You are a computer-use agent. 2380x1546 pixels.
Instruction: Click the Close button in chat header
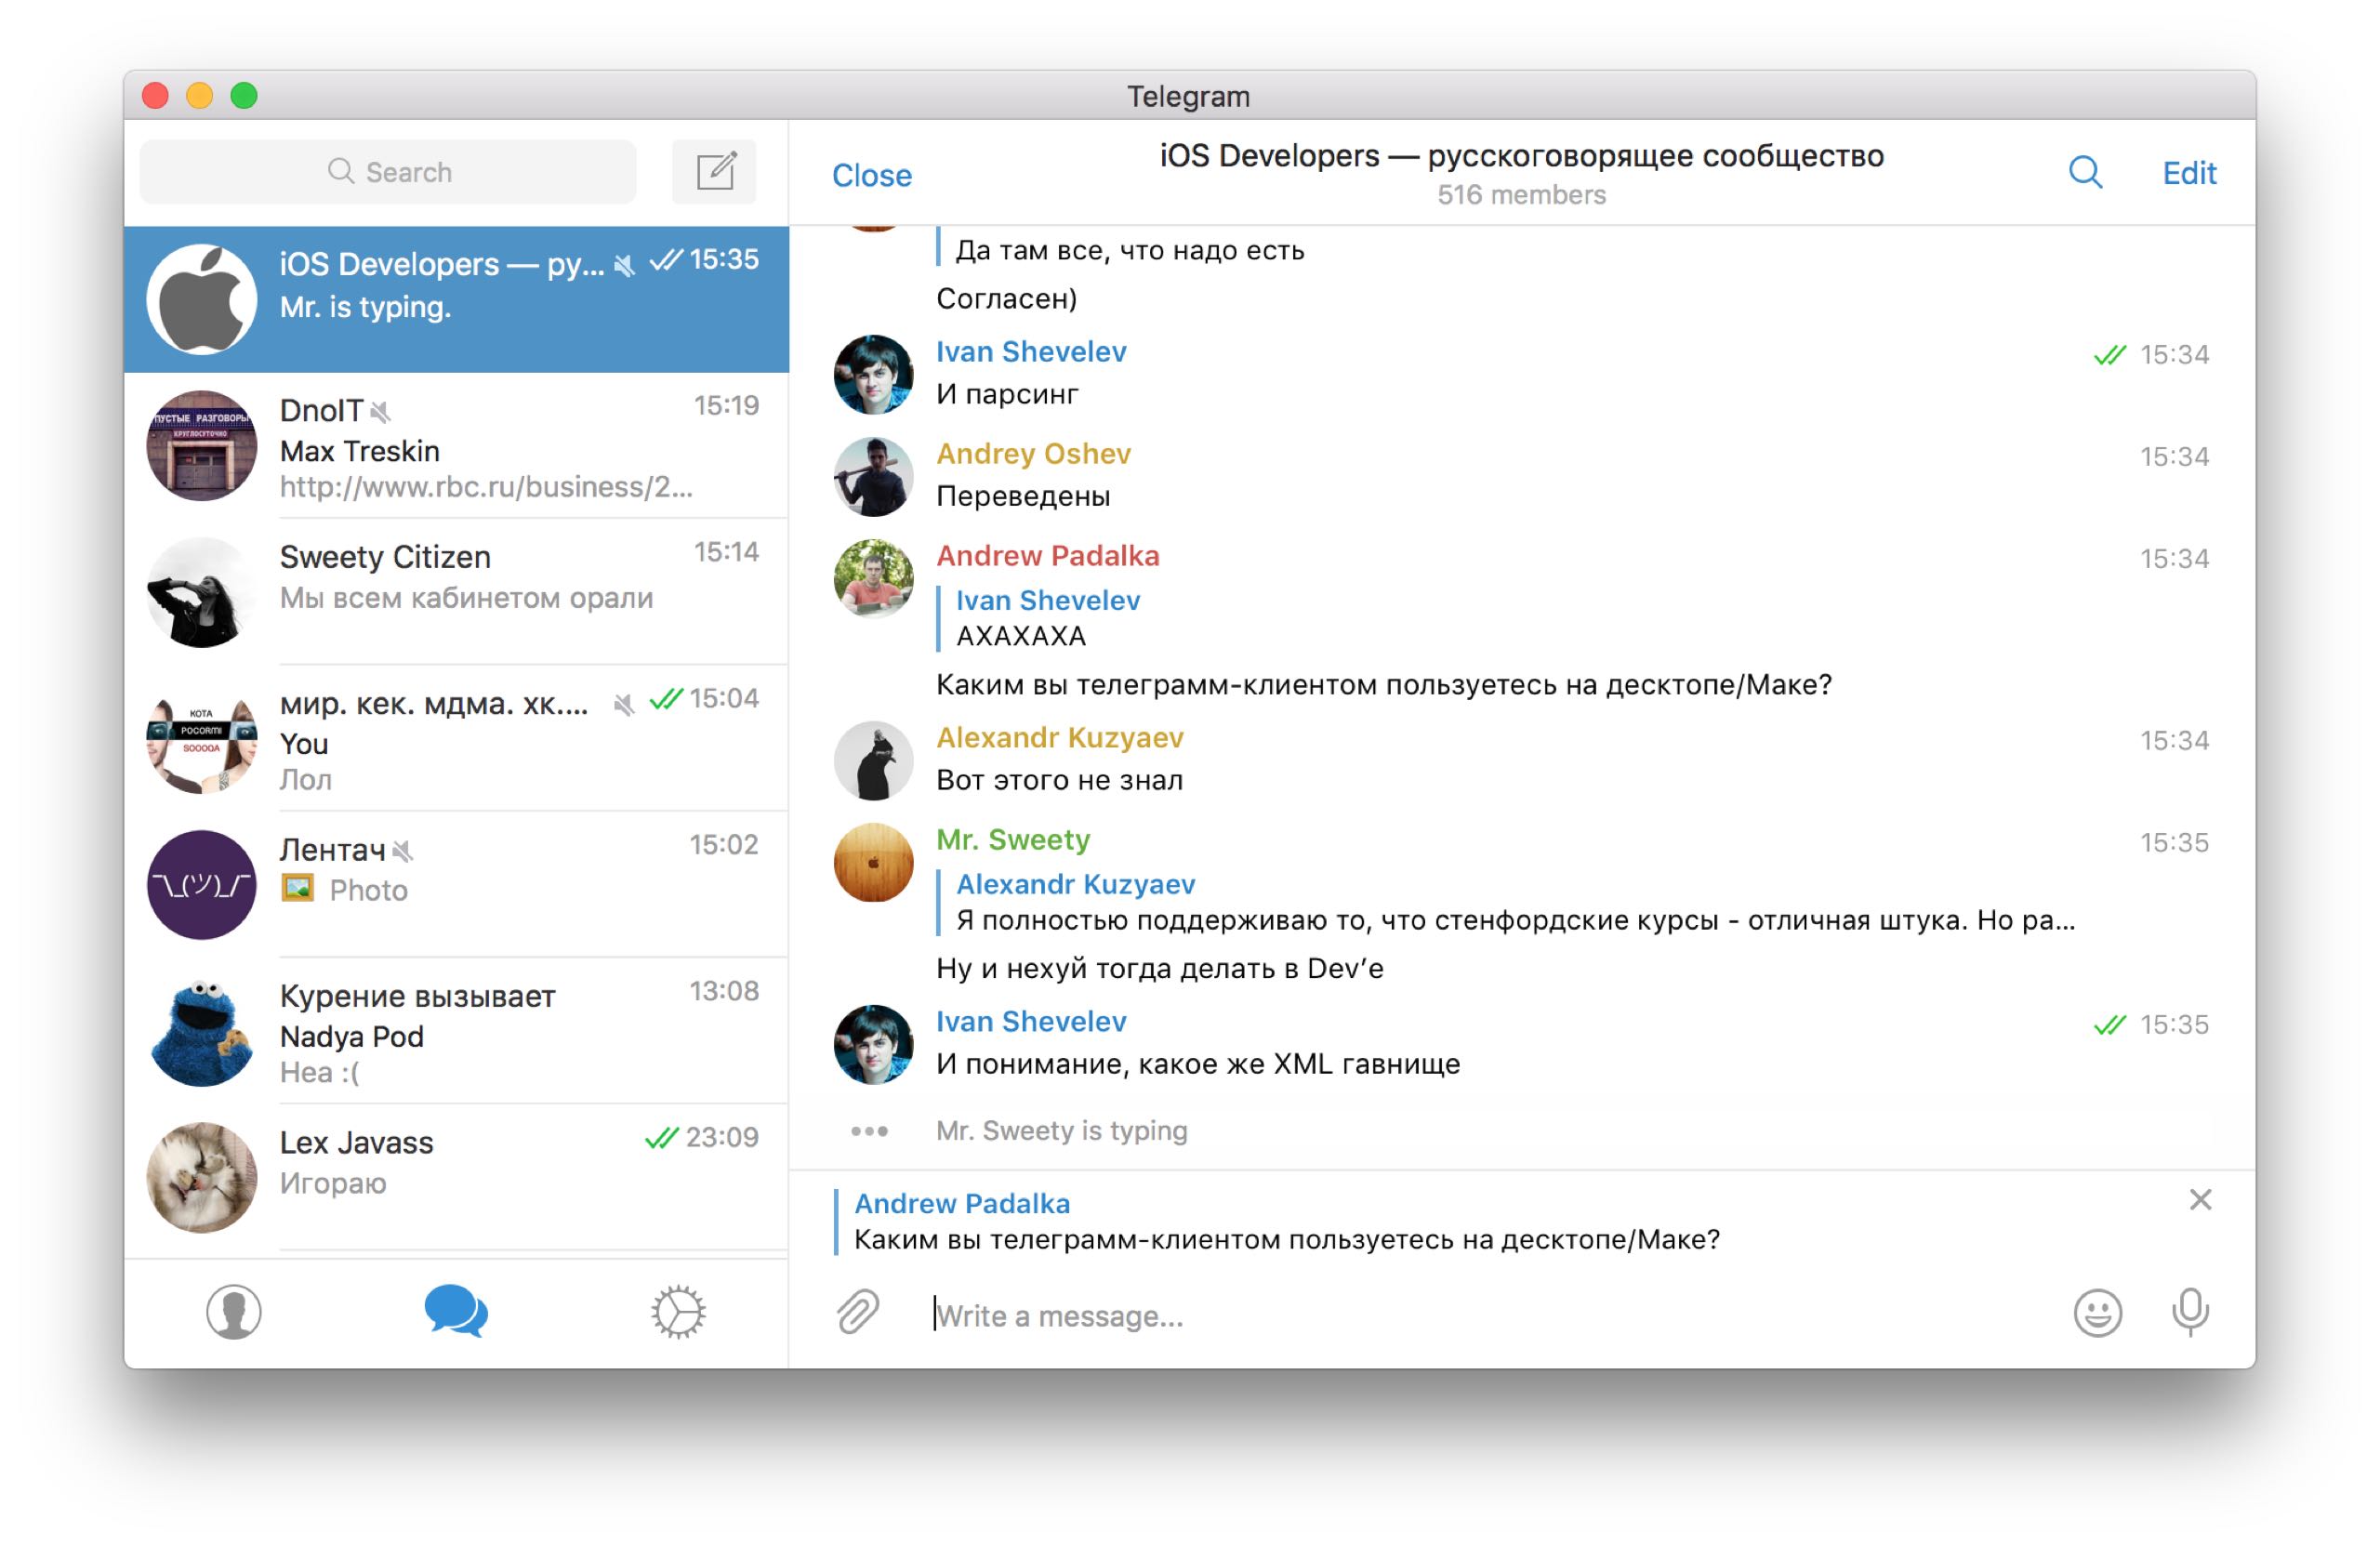pos(871,176)
